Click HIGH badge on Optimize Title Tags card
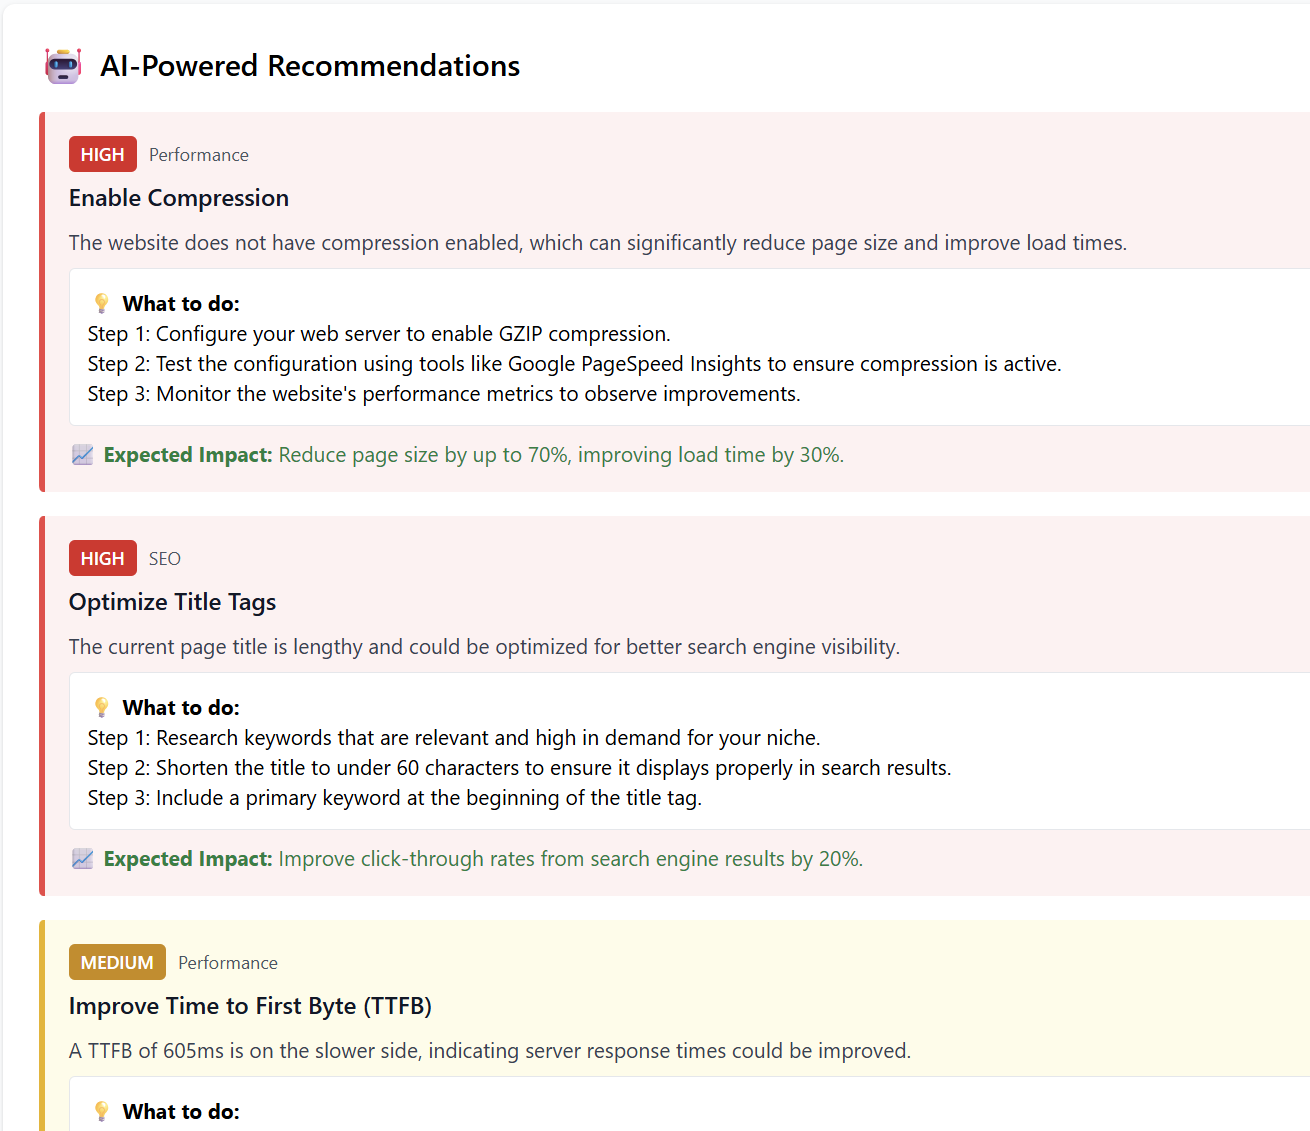 pos(102,559)
